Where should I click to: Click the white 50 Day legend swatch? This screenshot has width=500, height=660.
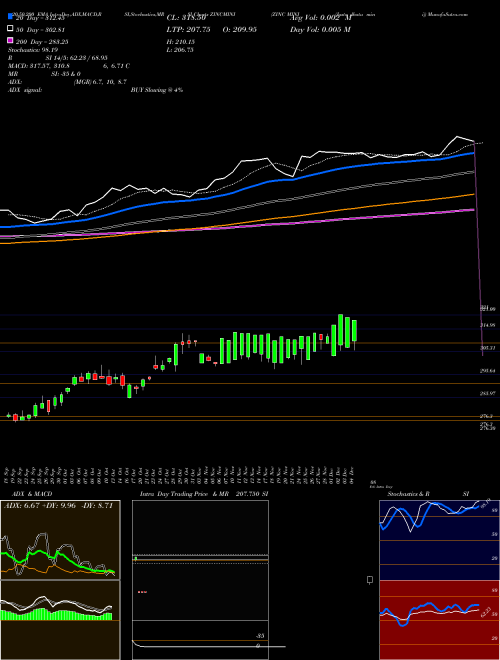click(10, 29)
